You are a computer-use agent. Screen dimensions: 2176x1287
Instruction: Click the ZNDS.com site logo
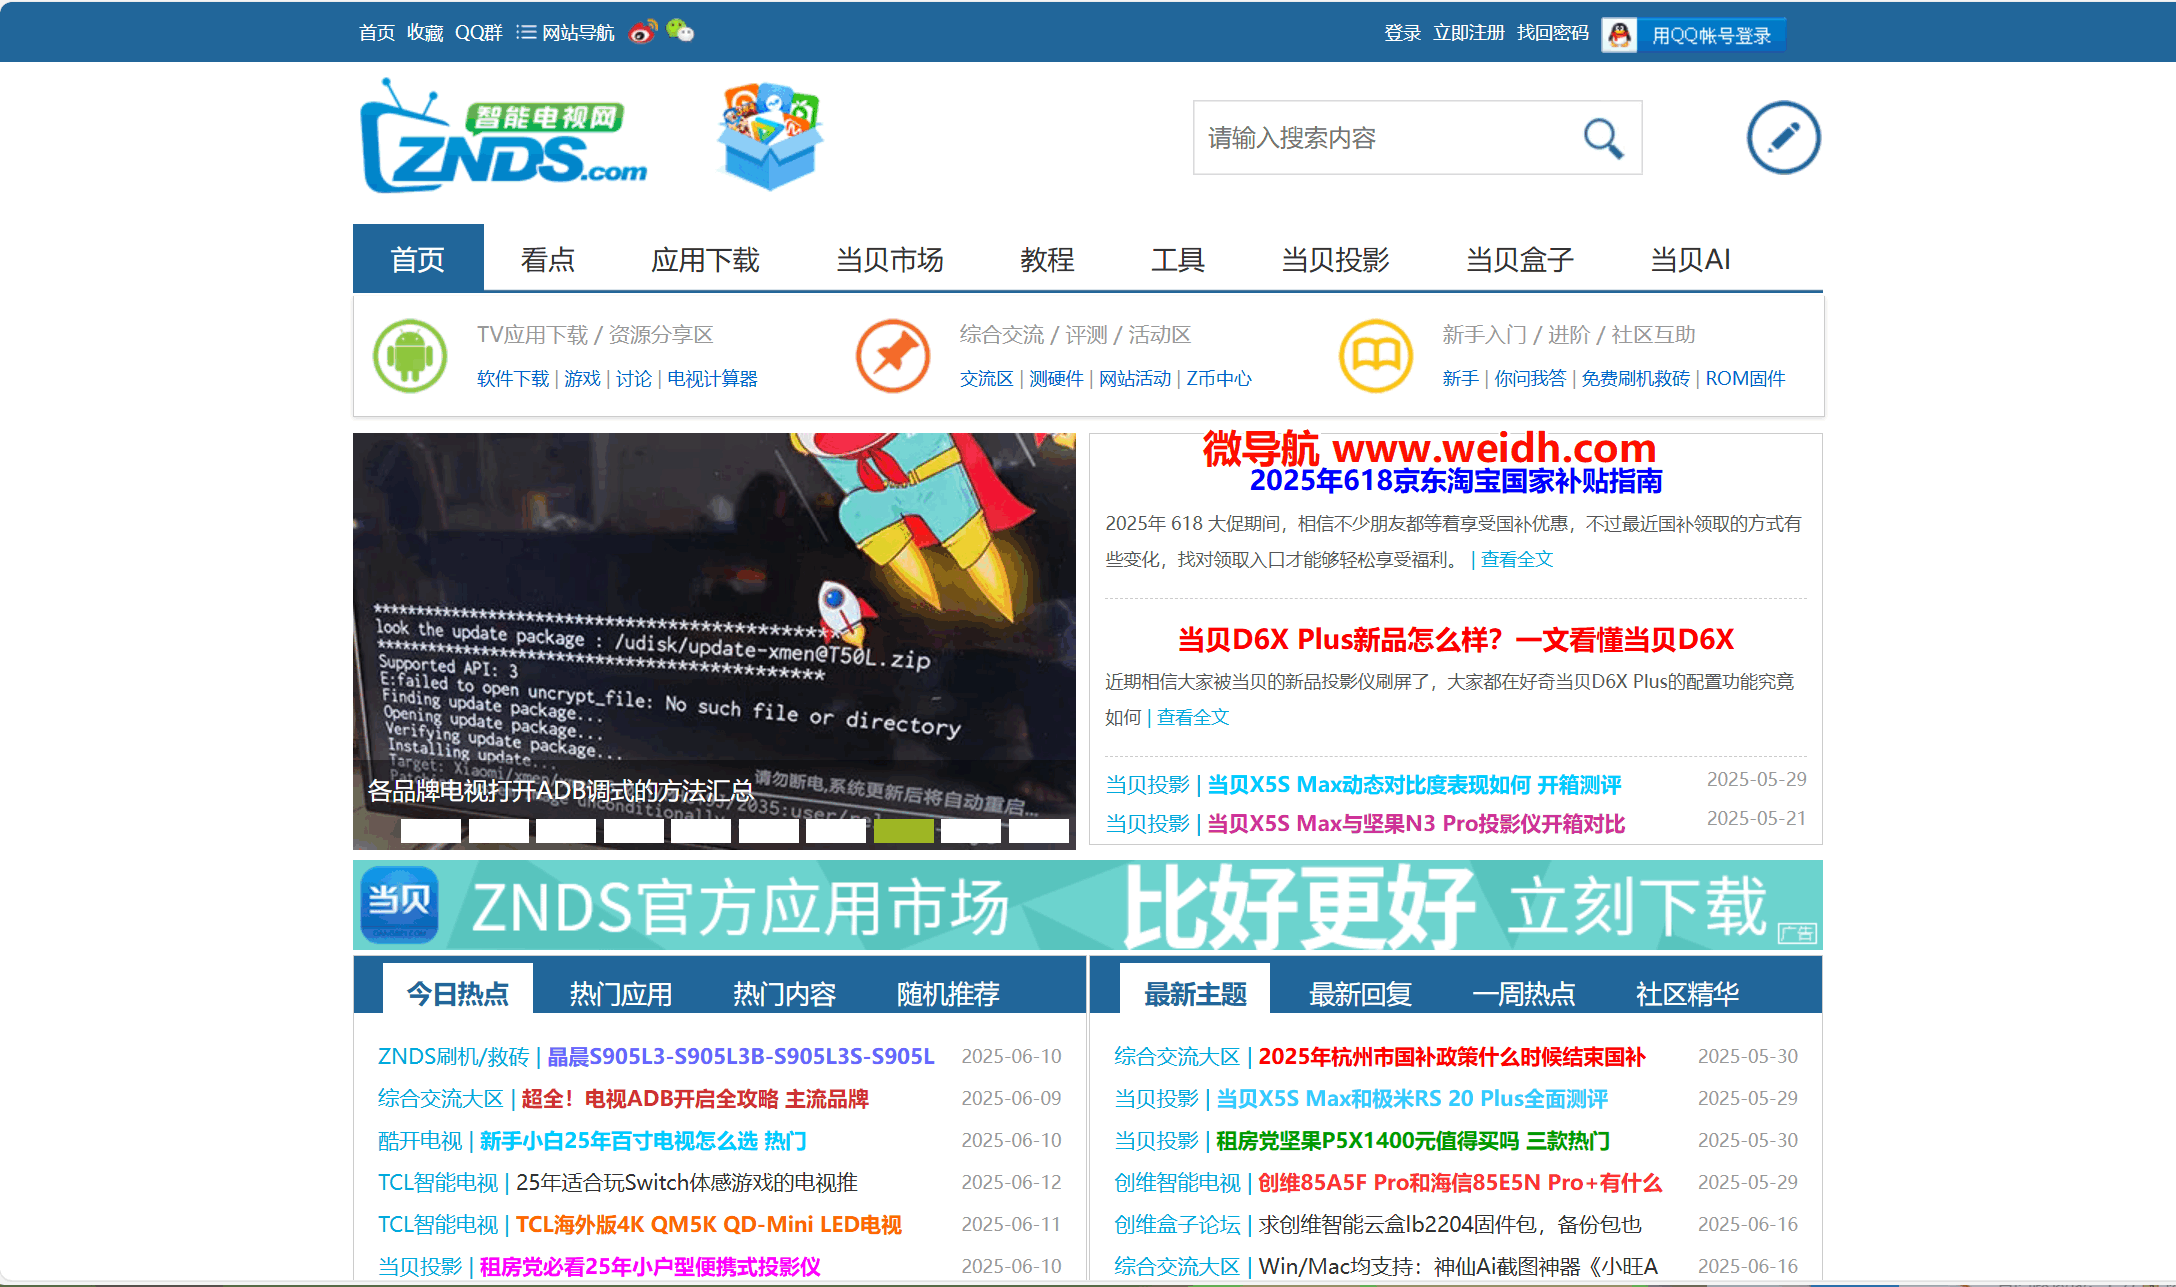(x=504, y=137)
